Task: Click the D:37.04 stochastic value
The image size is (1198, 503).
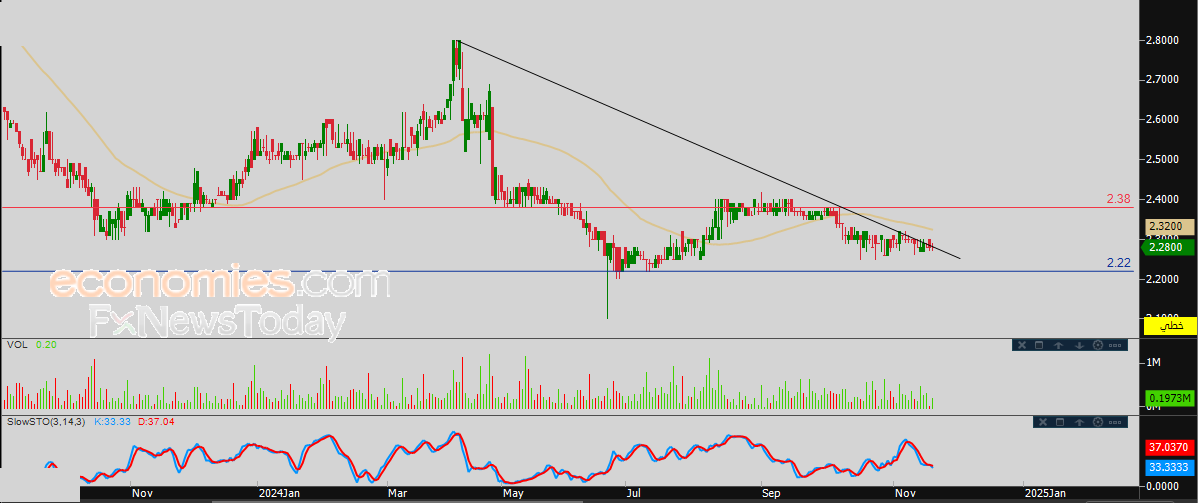Action: click(x=154, y=421)
